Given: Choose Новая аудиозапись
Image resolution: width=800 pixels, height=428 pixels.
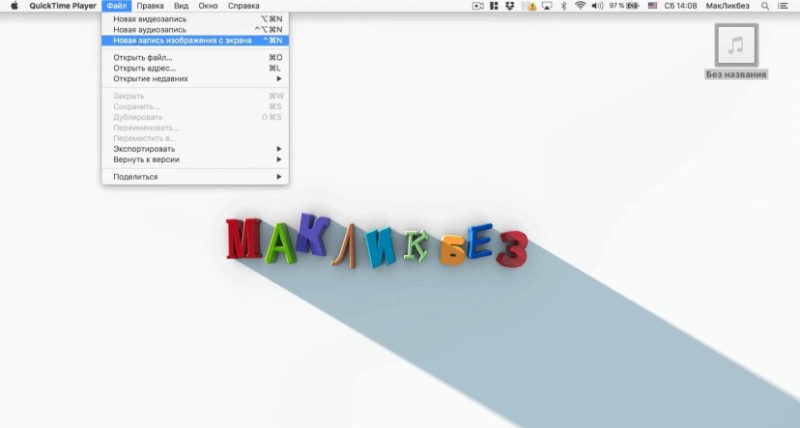Looking at the screenshot, I should (195, 30).
